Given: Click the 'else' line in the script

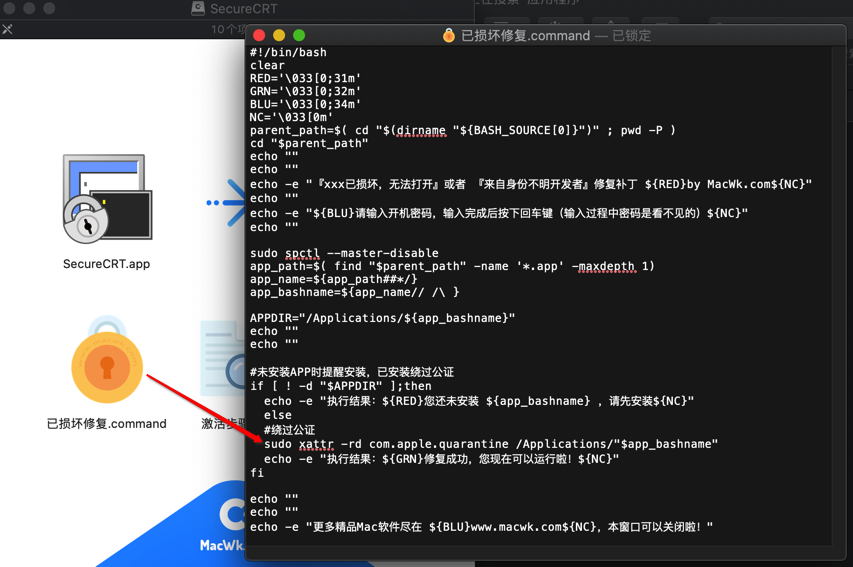Looking at the screenshot, I should (x=277, y=415).
